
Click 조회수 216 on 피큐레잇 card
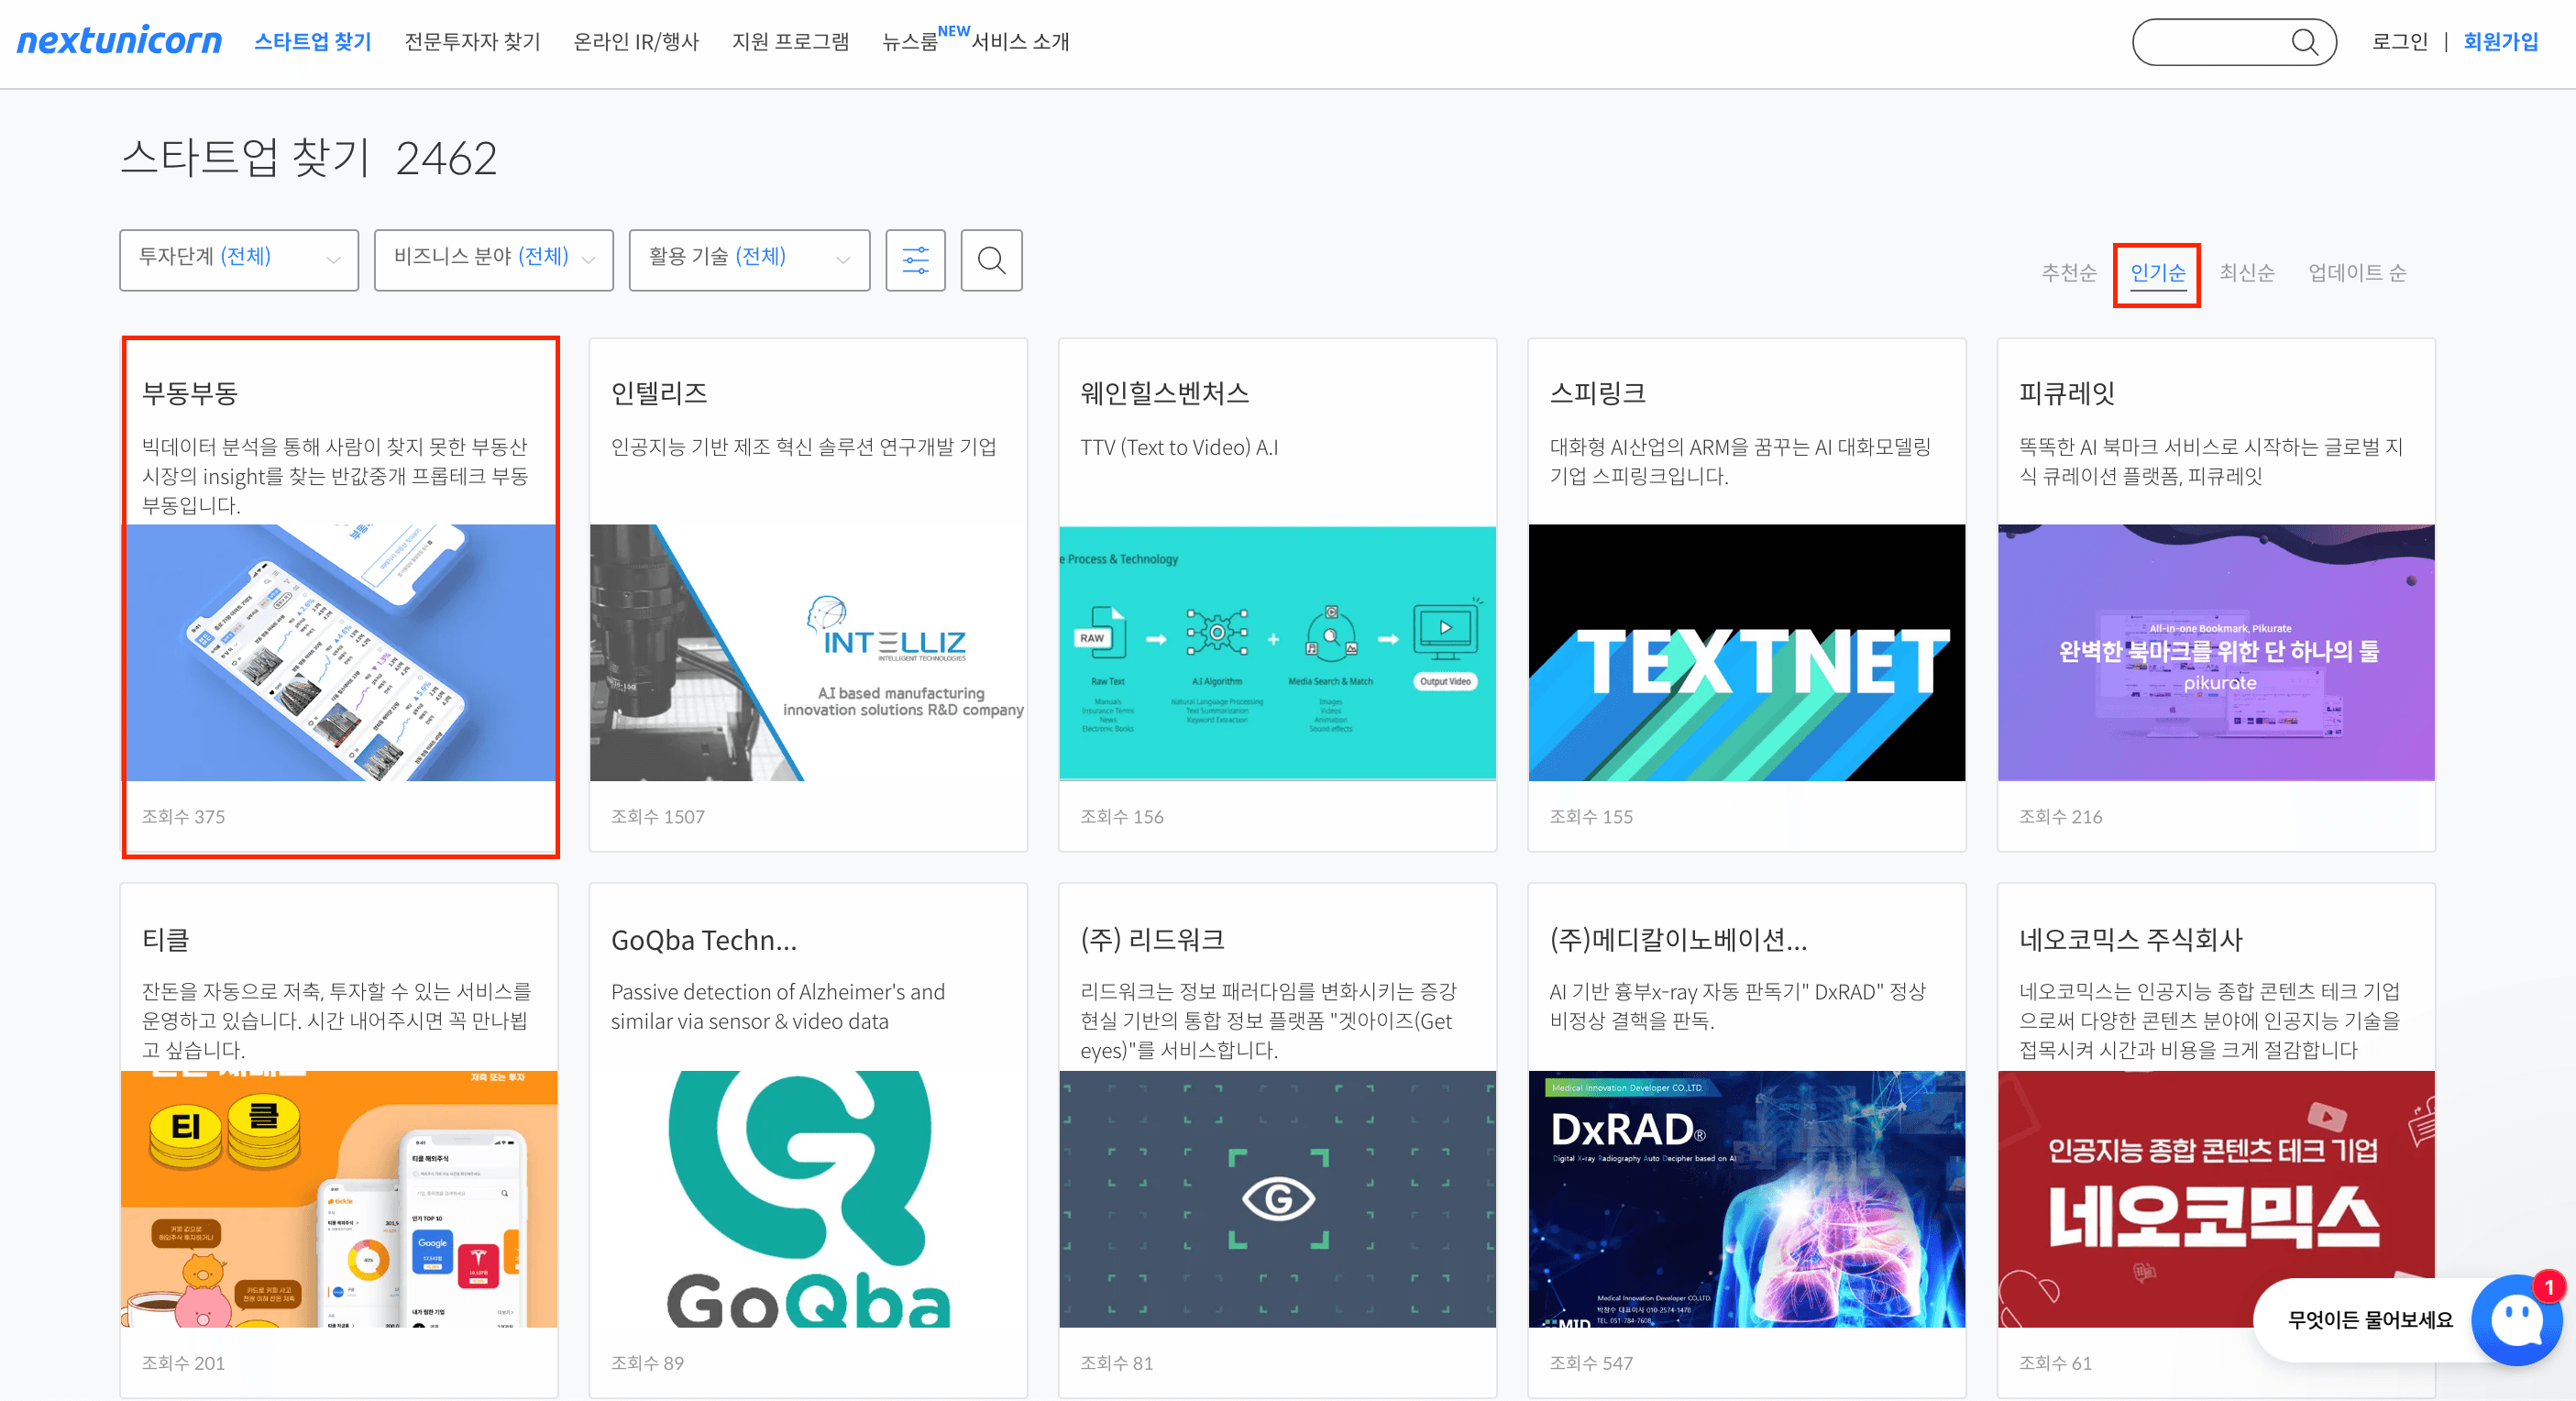[x=2060, y=817]
